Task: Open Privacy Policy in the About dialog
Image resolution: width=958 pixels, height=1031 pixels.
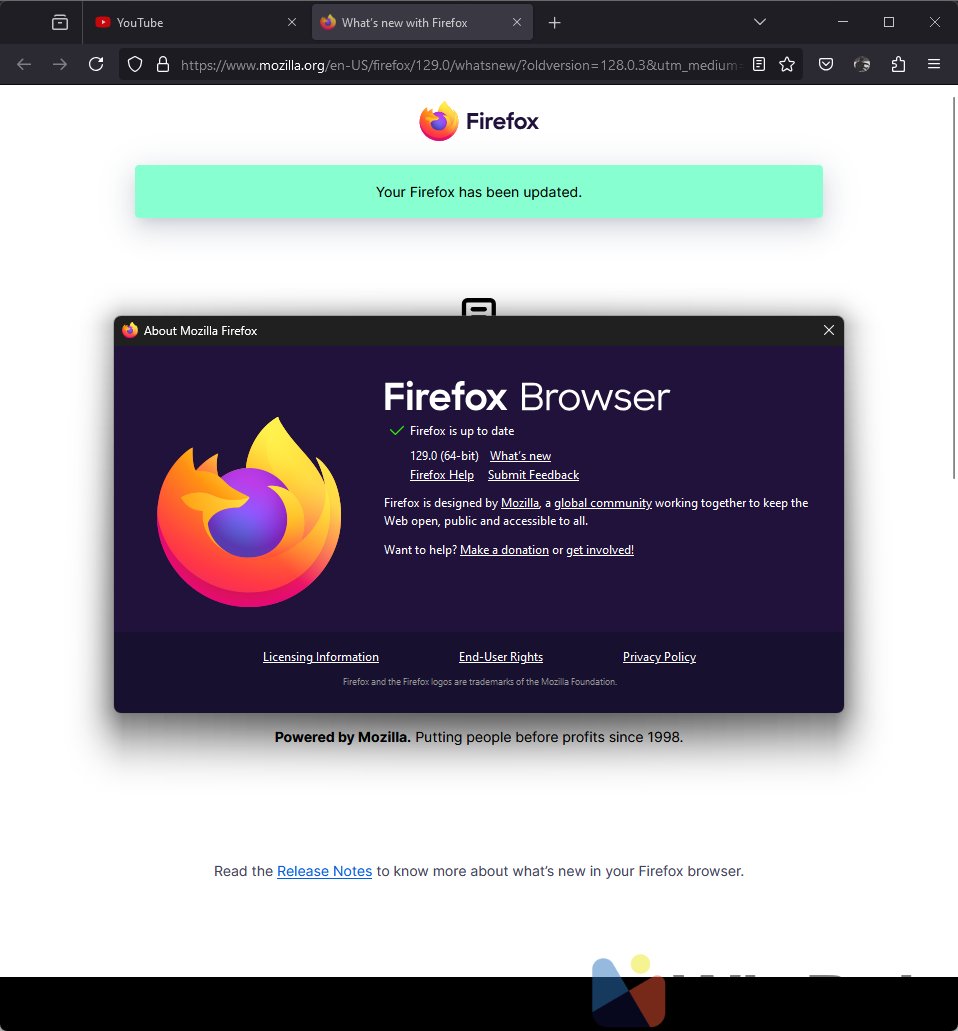Action: pyautogui.click(x=659, y=657)
